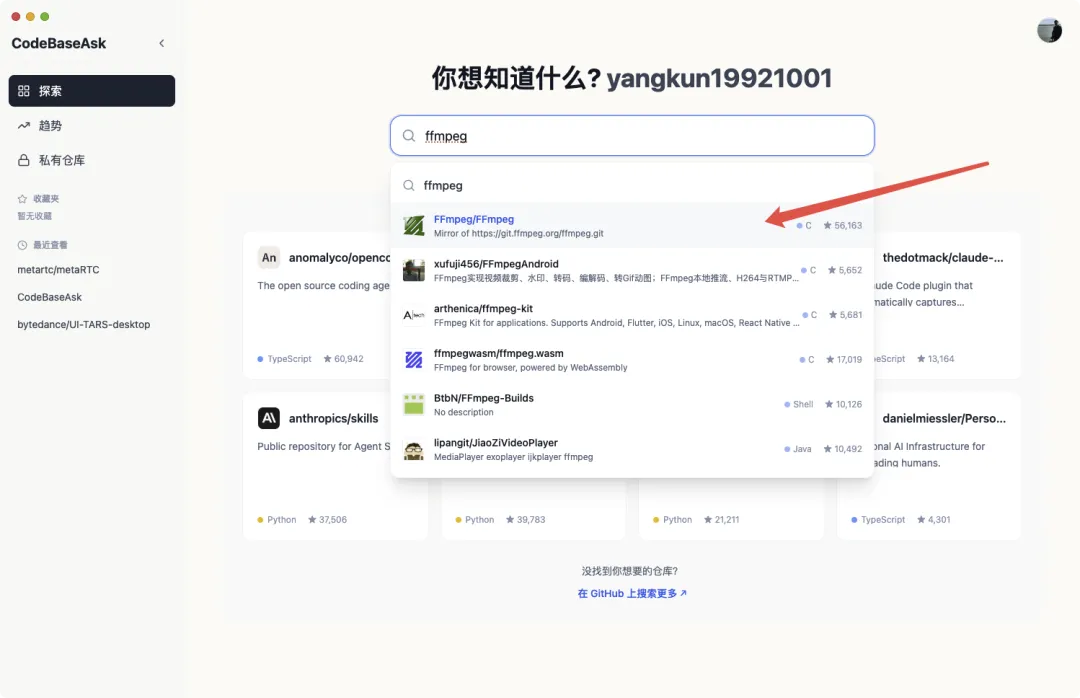Select ffmpegwasm/ffmpeg.wasm result

pyautogui.click(x=632, y=360)
